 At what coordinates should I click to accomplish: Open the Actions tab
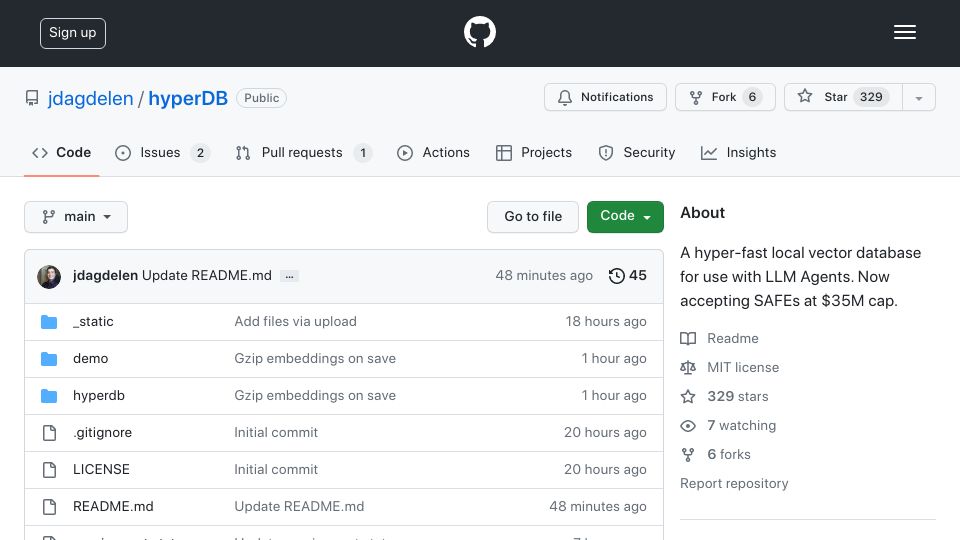tap(433, 152)
